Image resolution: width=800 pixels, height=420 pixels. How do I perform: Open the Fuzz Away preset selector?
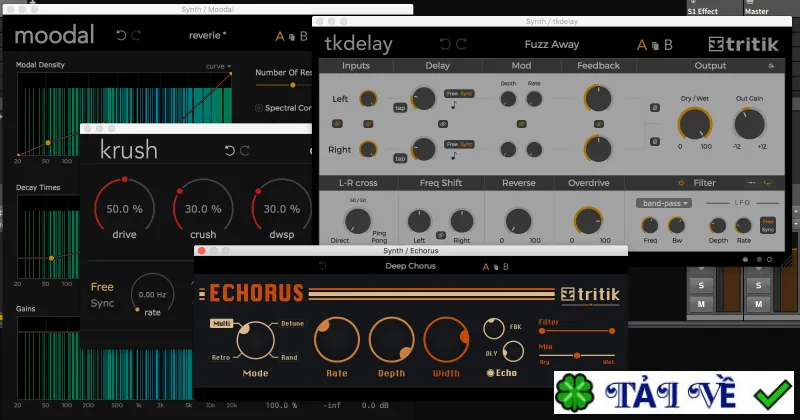552,44
